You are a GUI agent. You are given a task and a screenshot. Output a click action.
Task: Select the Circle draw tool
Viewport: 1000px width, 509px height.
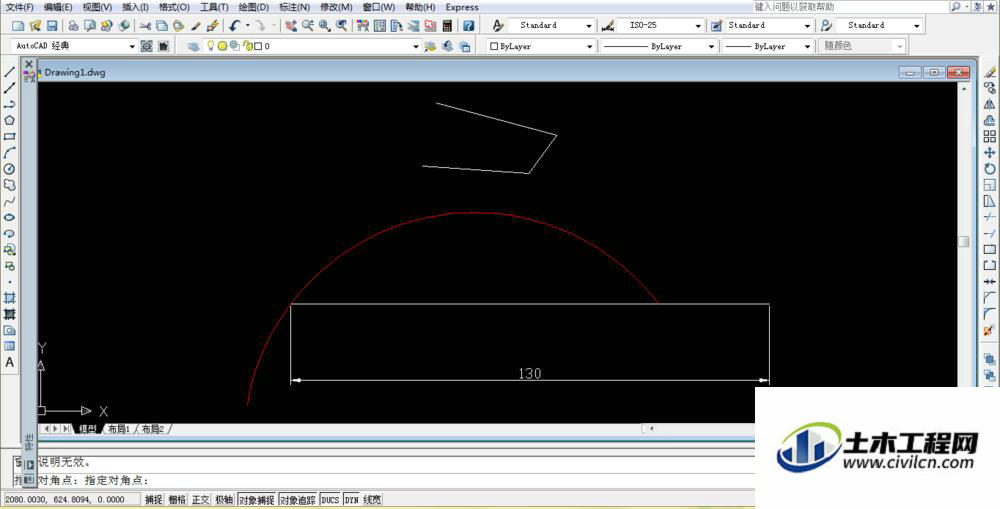[10, 169]
